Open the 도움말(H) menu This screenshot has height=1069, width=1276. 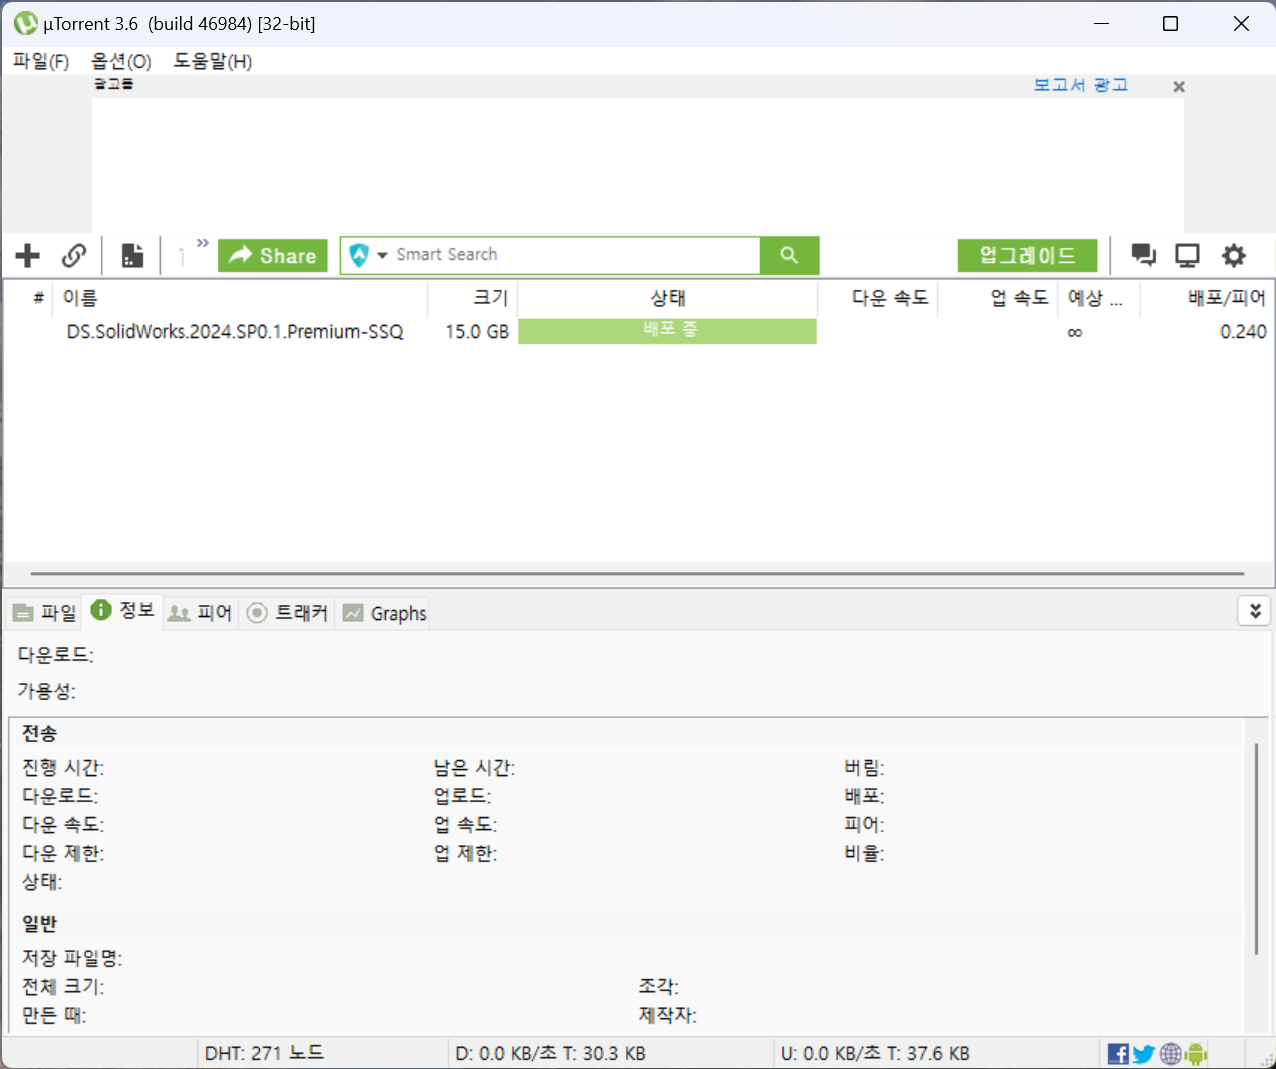point(213,61)
